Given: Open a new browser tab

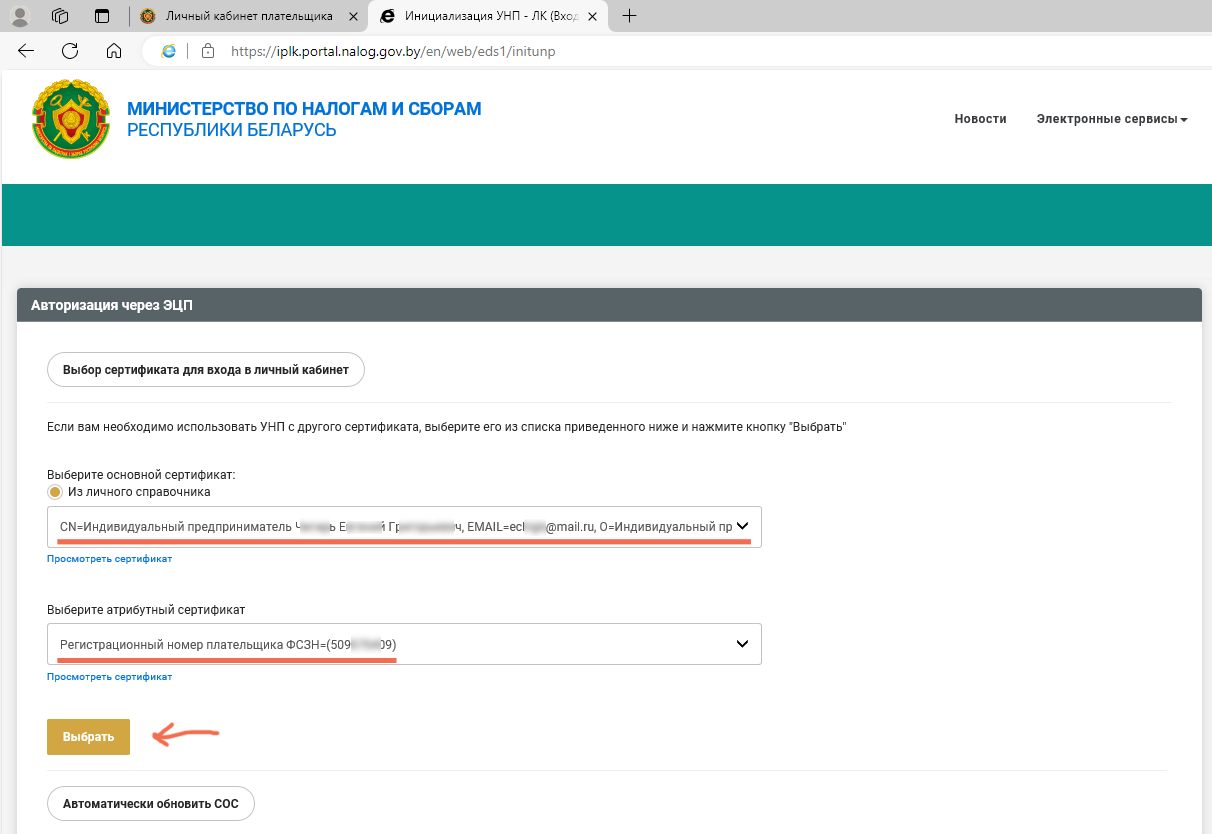Looking at the screenshot, I should (x=629, y=16).
